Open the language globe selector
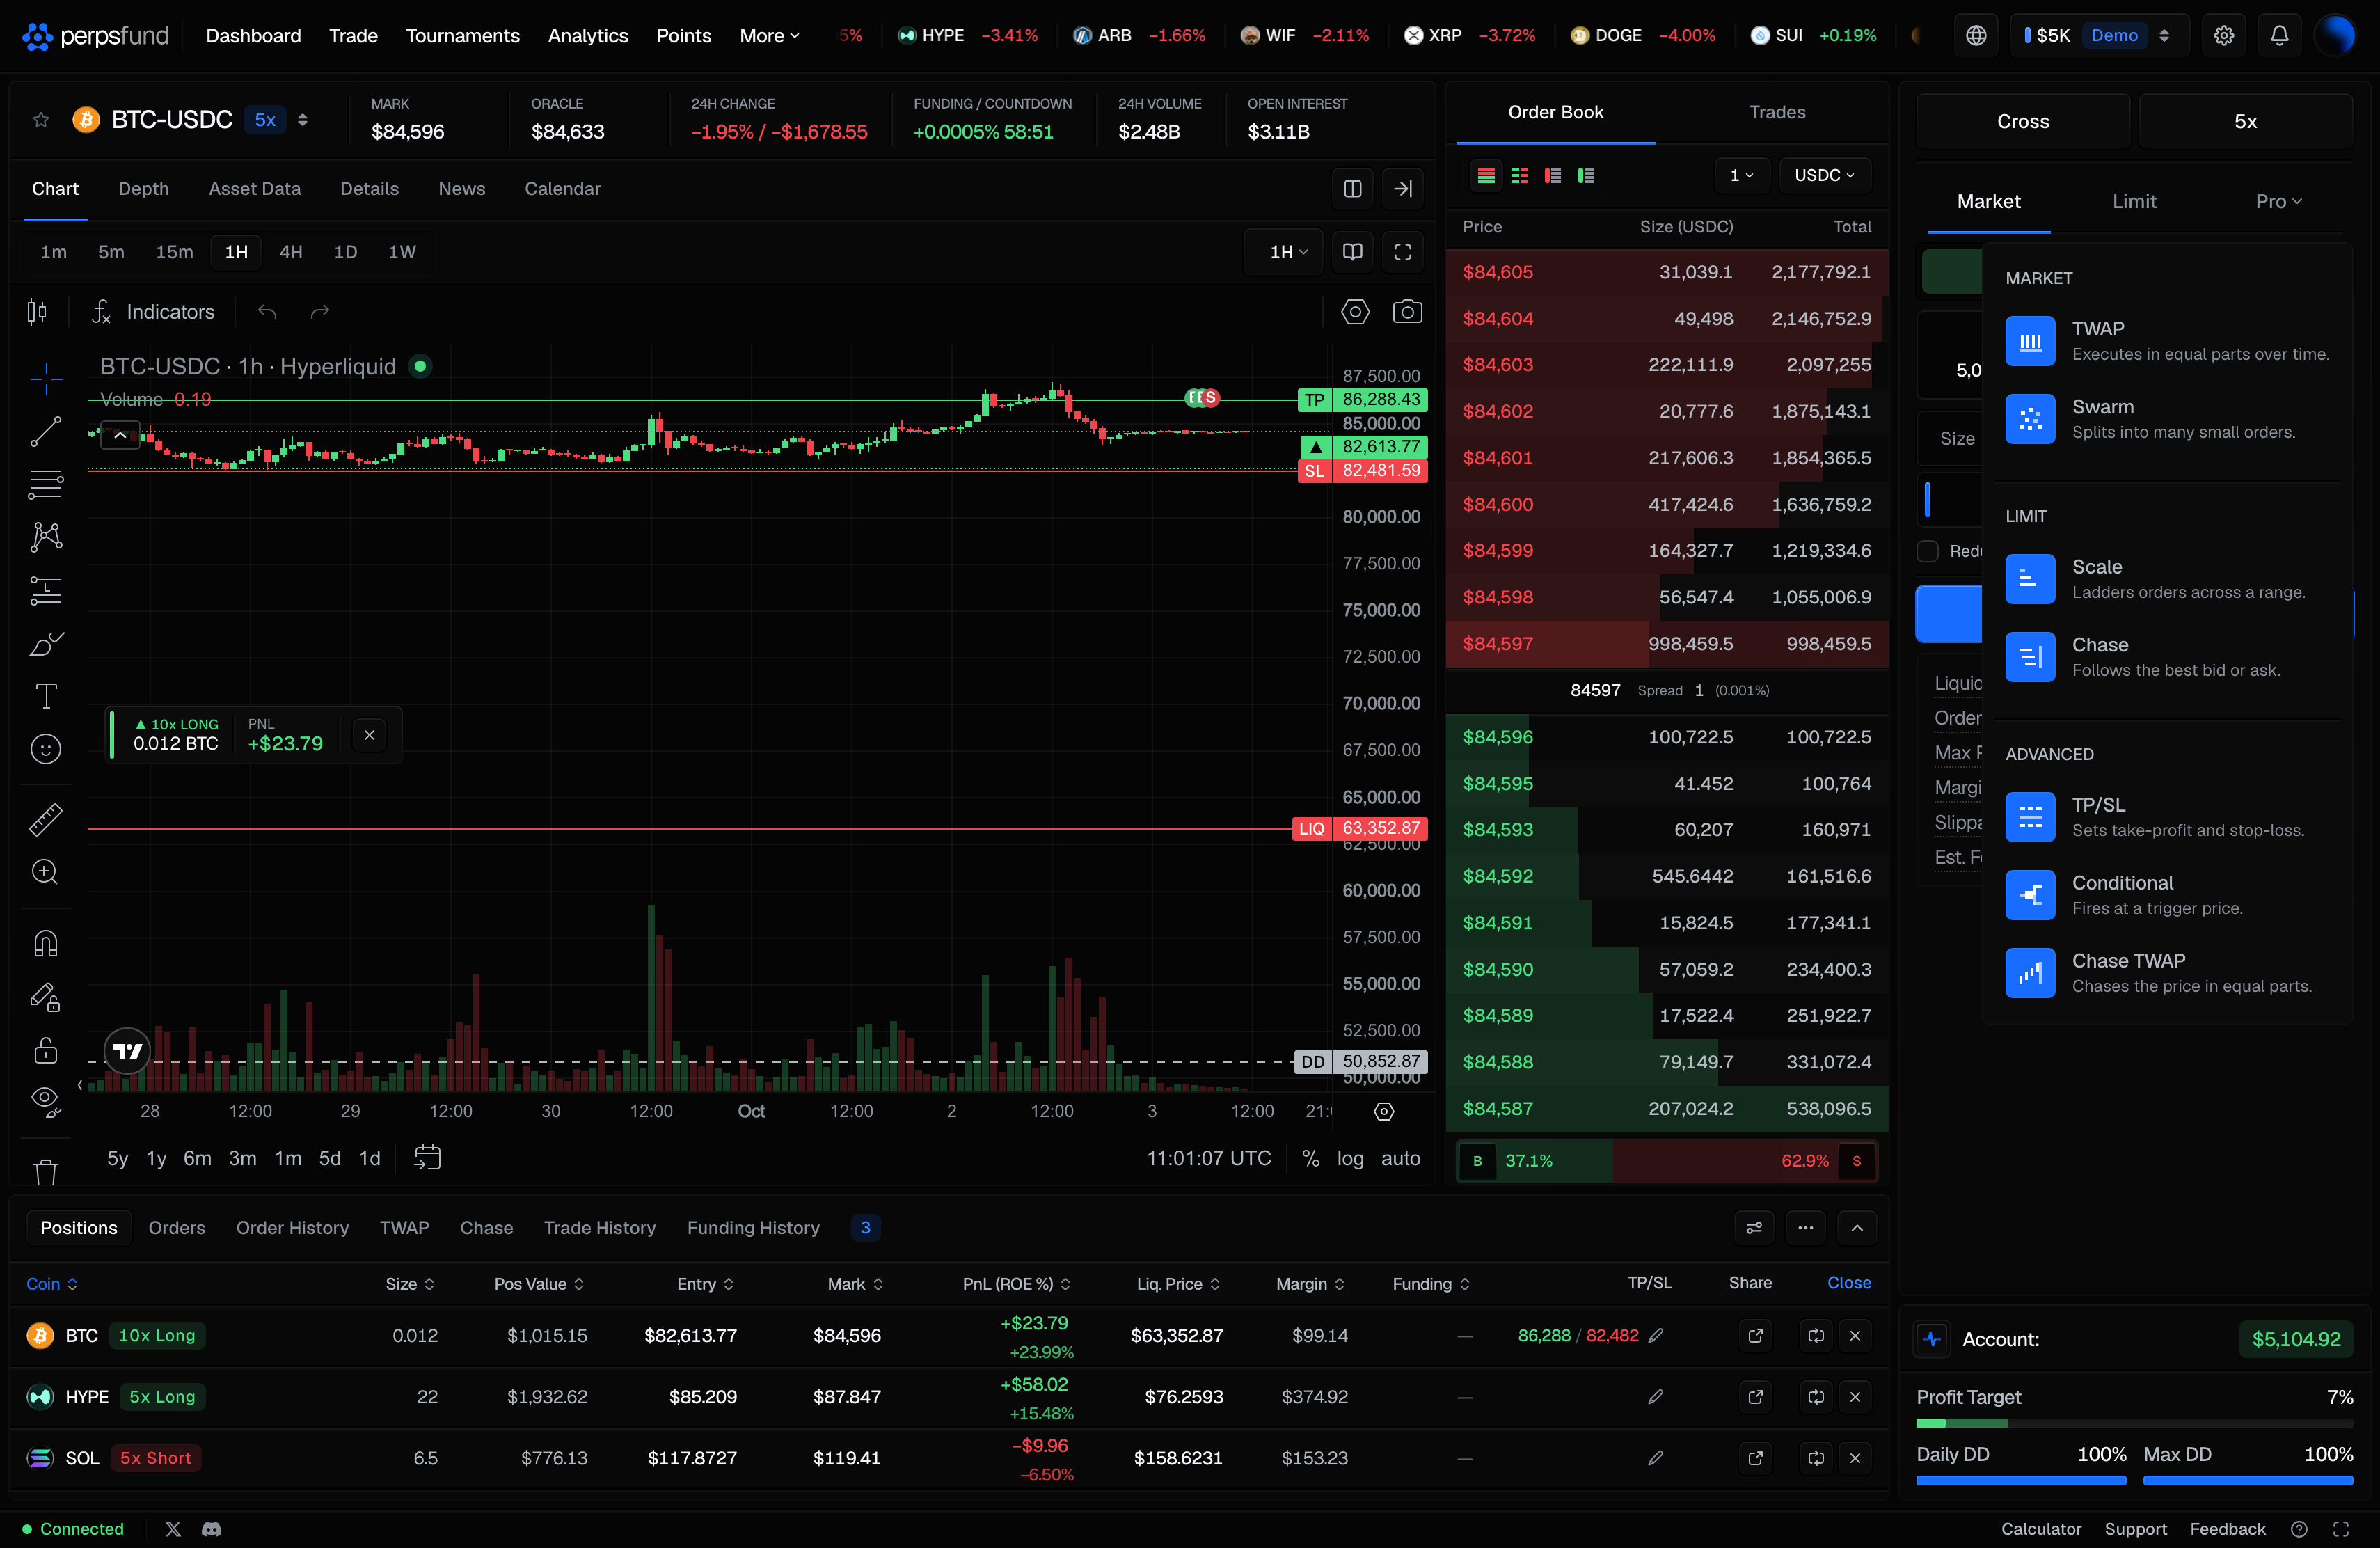Image resolution: width=2380 pixels, height=1548 pixels. (1976, 35)
